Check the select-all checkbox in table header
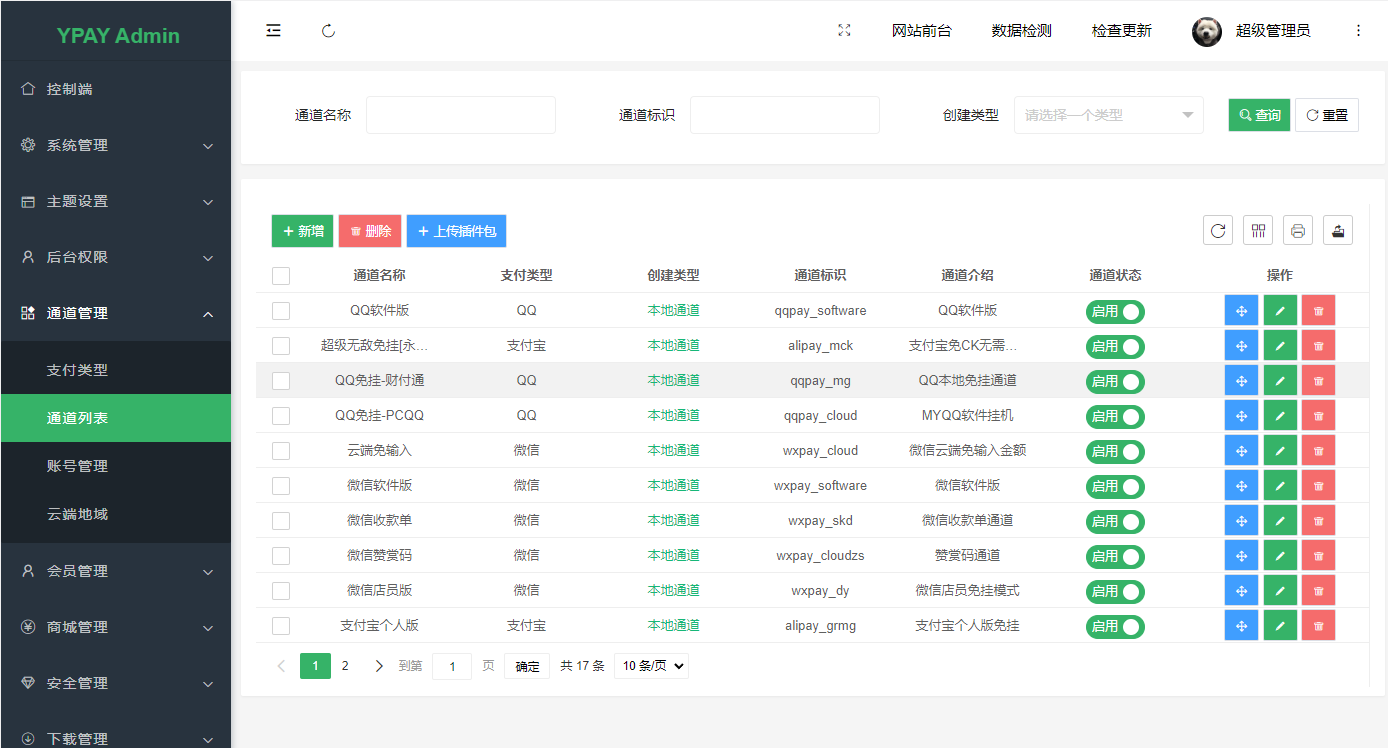This screenshot has width=1388, height=748. click(x=281, y=275)
